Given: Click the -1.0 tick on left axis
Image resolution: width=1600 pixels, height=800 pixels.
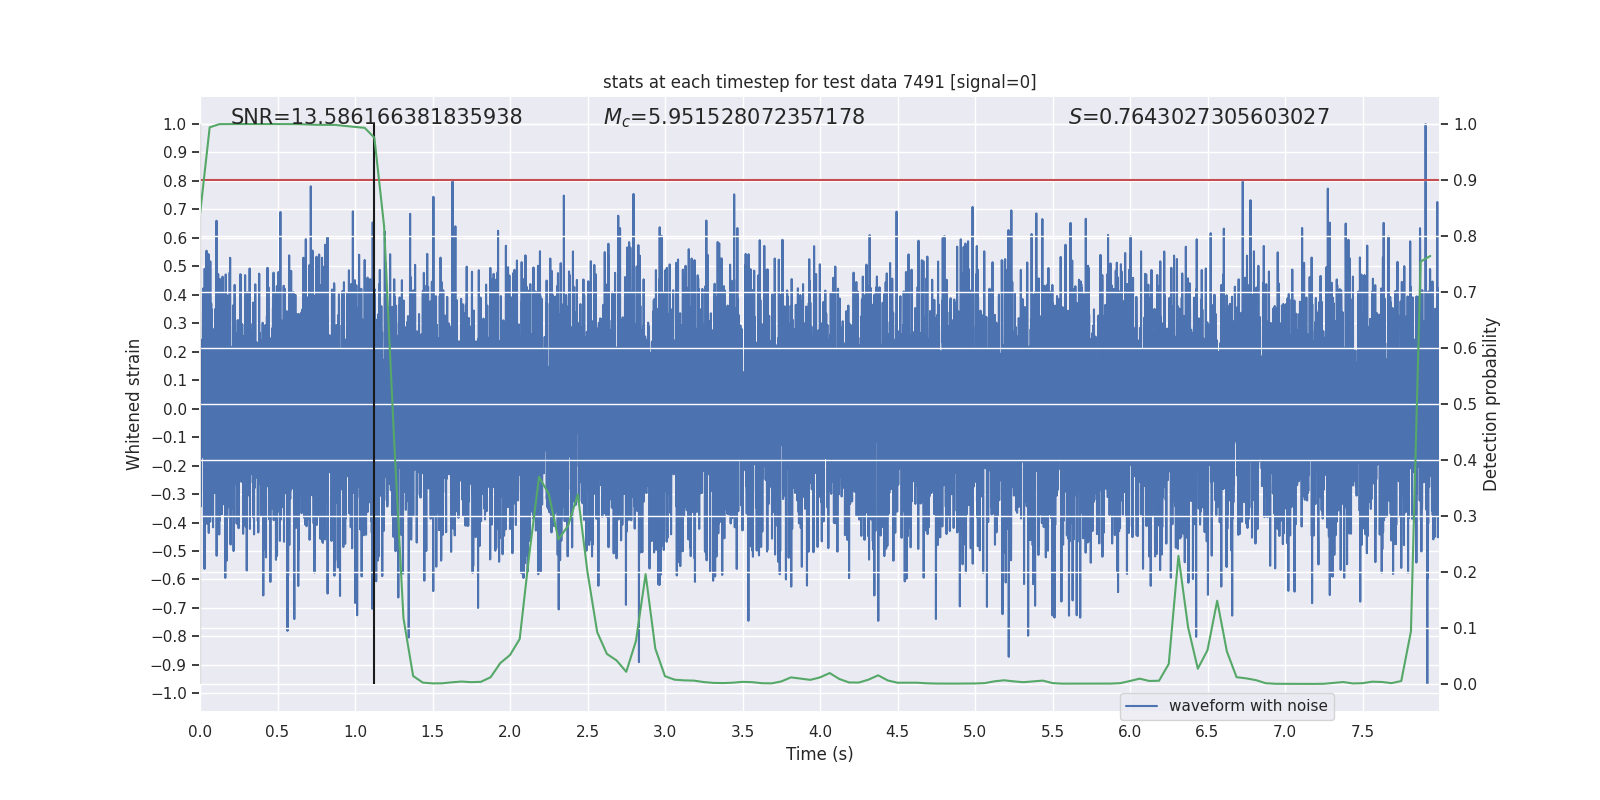Looking at the screenshot, I should click(x=174, y=694).
